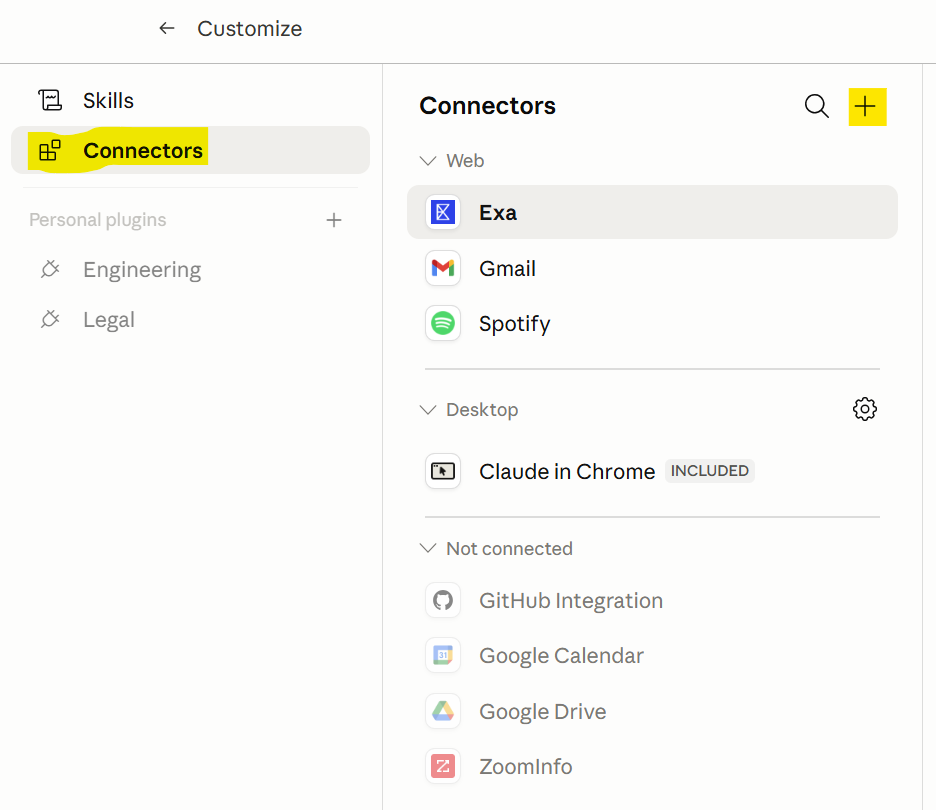Open the Legal plugin
Screen dimensions: 936x810
tap(190, 320)
